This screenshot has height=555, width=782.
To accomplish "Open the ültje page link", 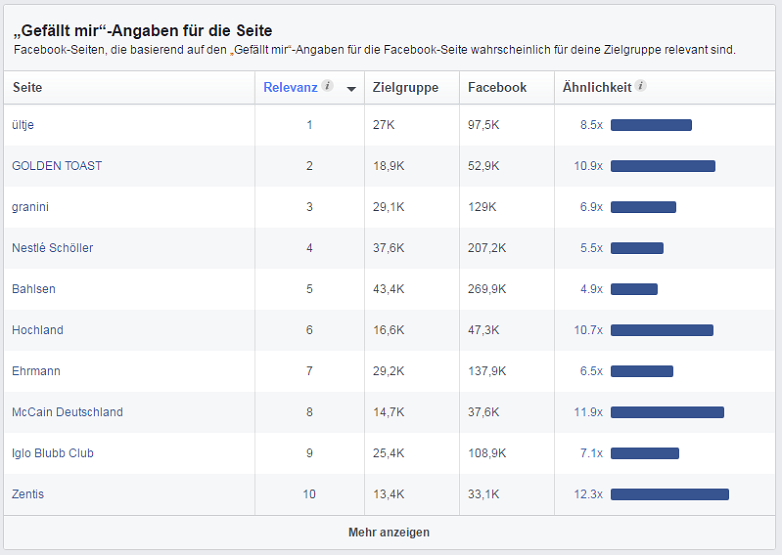I will coord(23,125).
